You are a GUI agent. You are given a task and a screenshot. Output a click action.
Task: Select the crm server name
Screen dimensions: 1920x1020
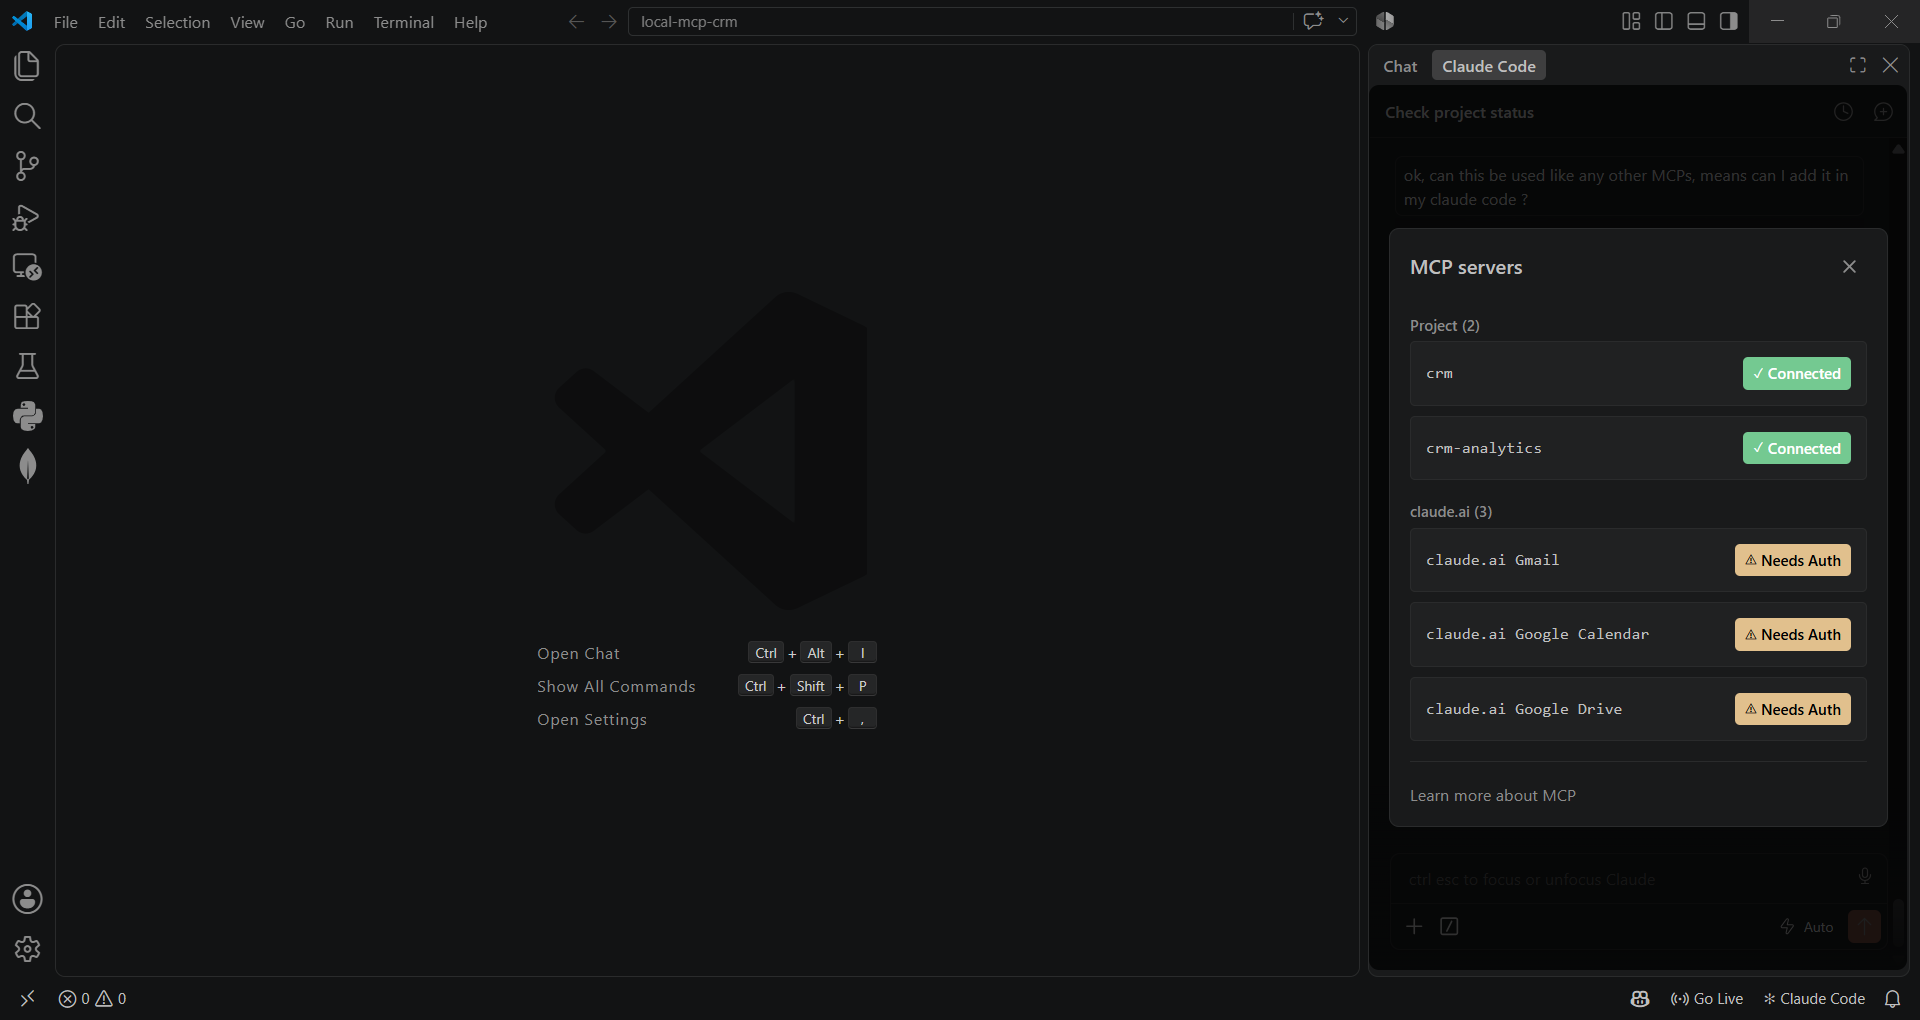click(x=1439, y=374)
